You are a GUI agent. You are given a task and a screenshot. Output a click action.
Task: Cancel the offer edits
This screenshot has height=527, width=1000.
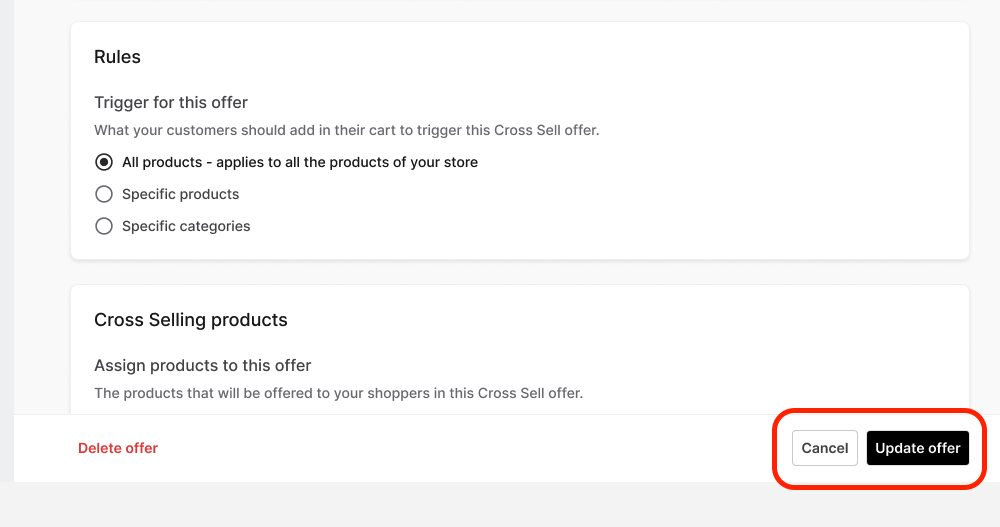pos(825,448)
